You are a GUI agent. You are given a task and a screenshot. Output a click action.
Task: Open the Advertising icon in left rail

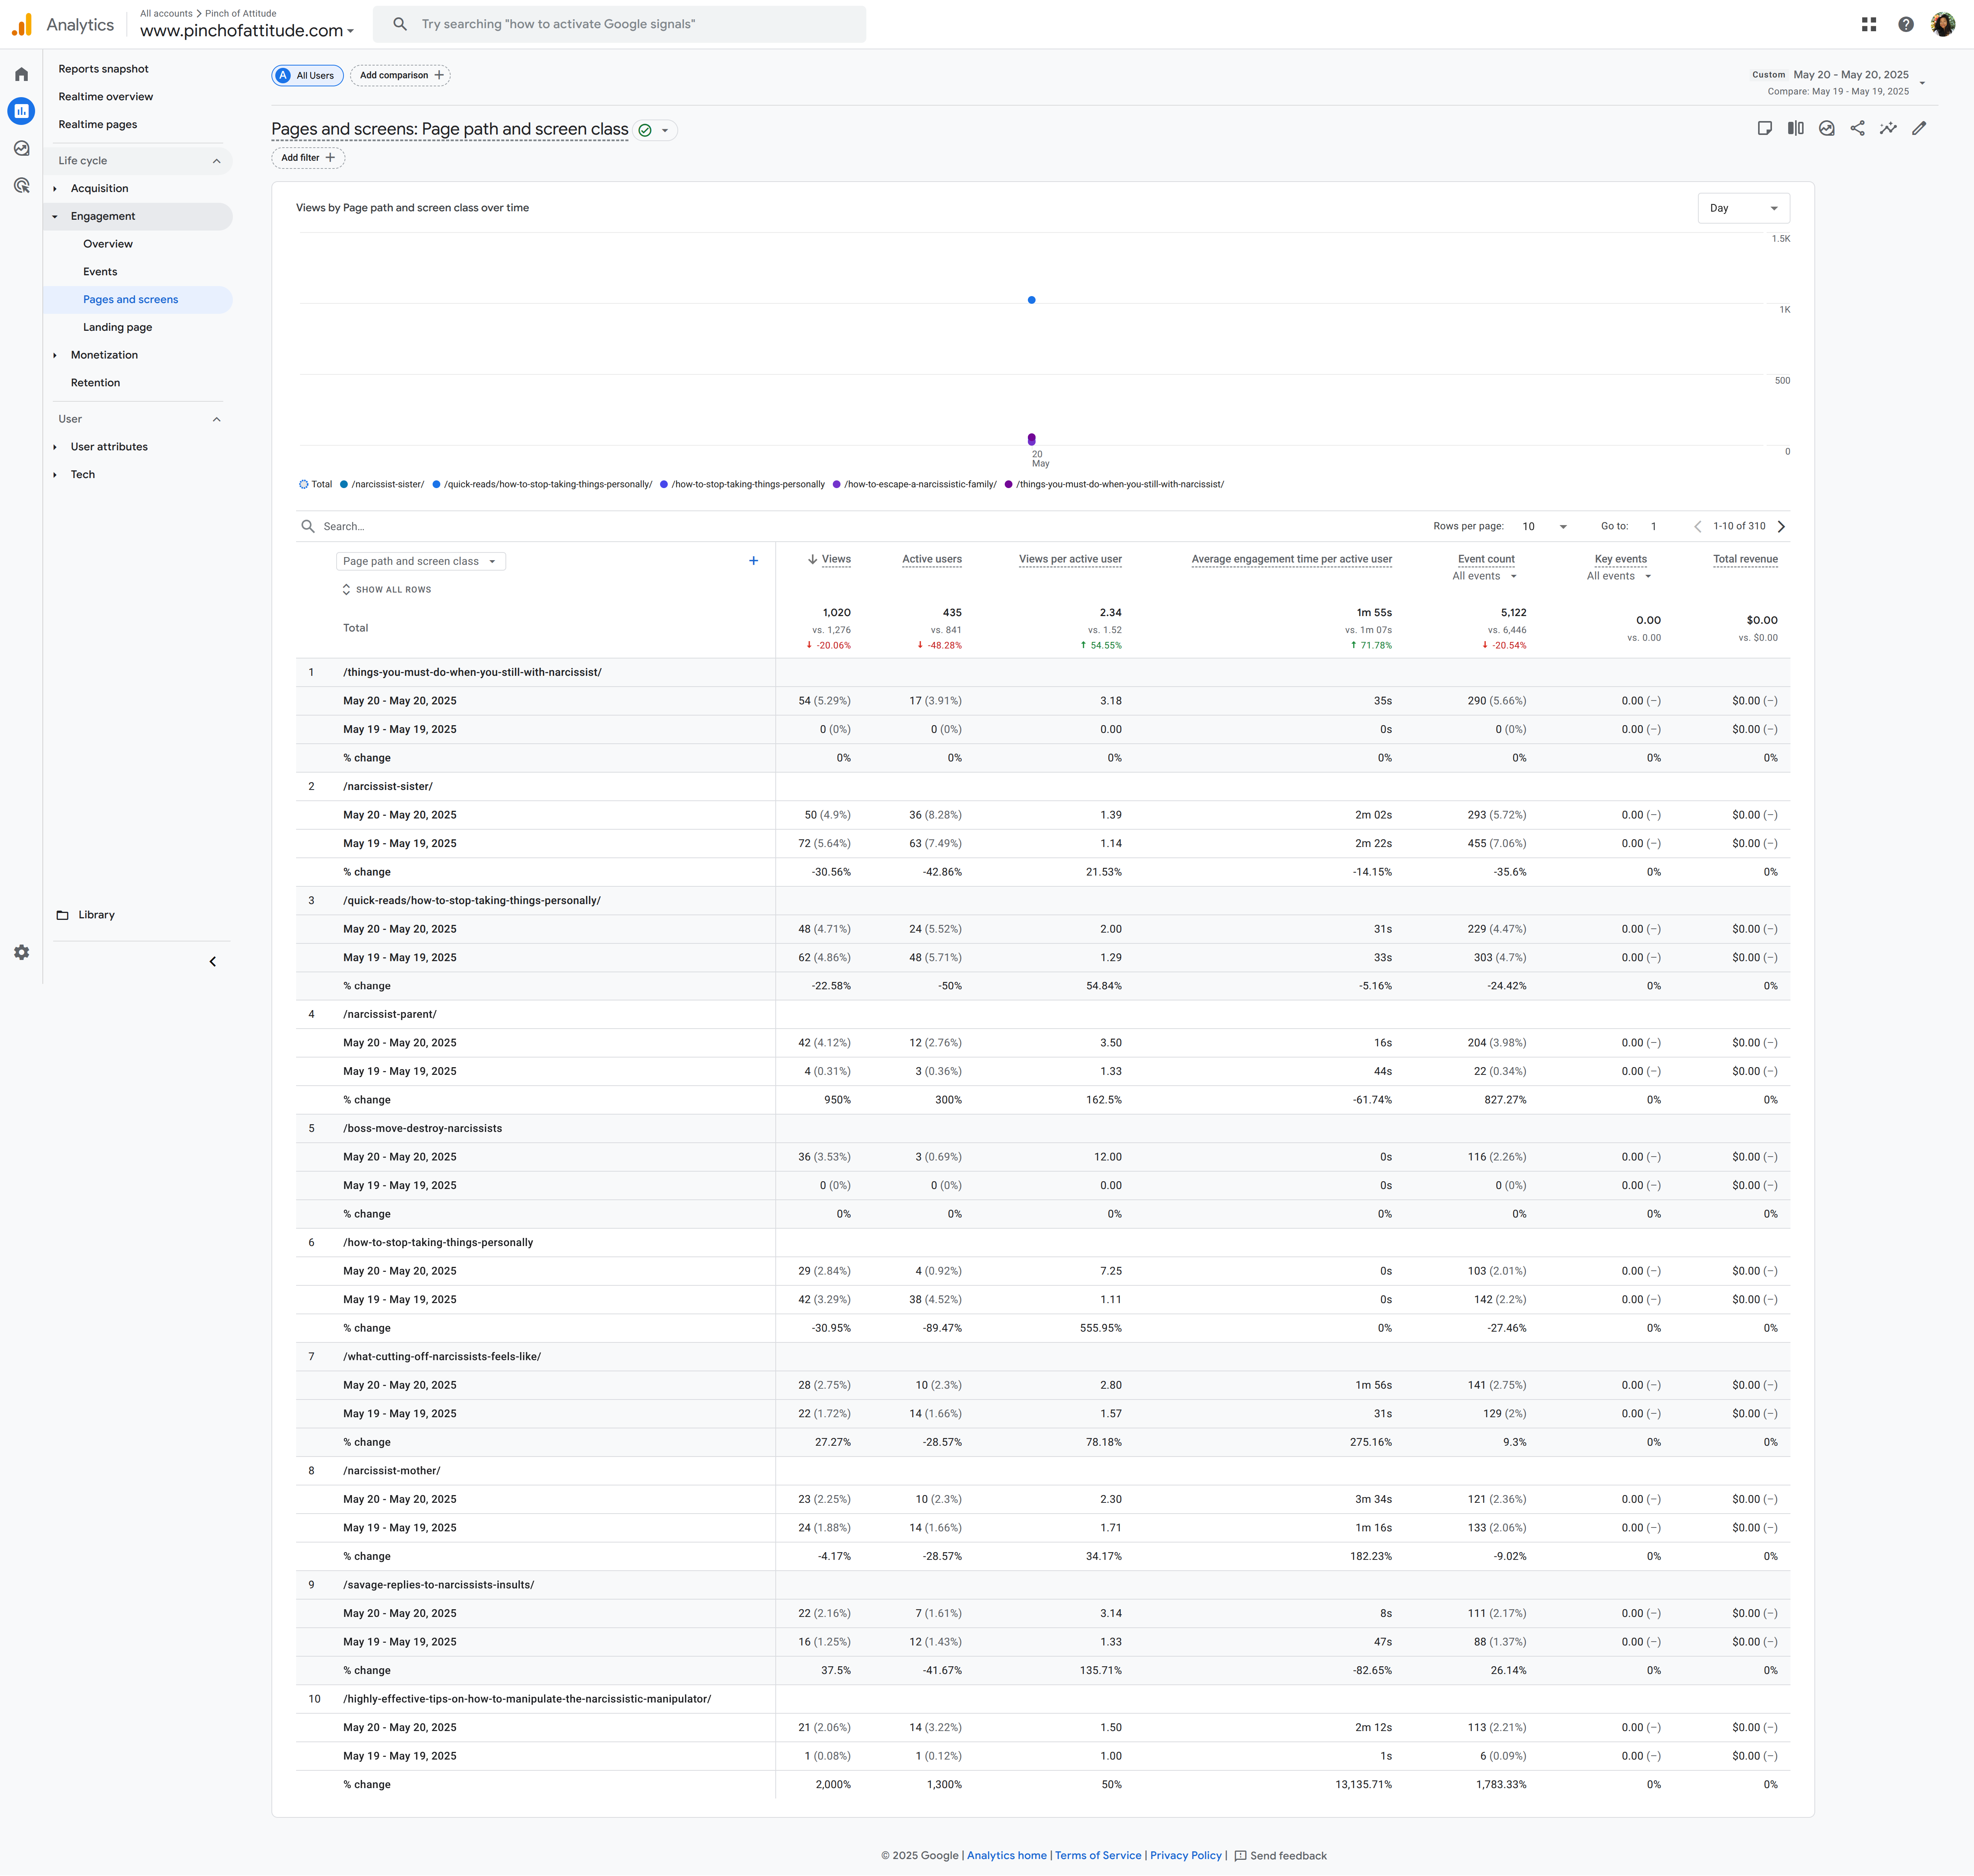pyautogui.click(x=21, y=185)
